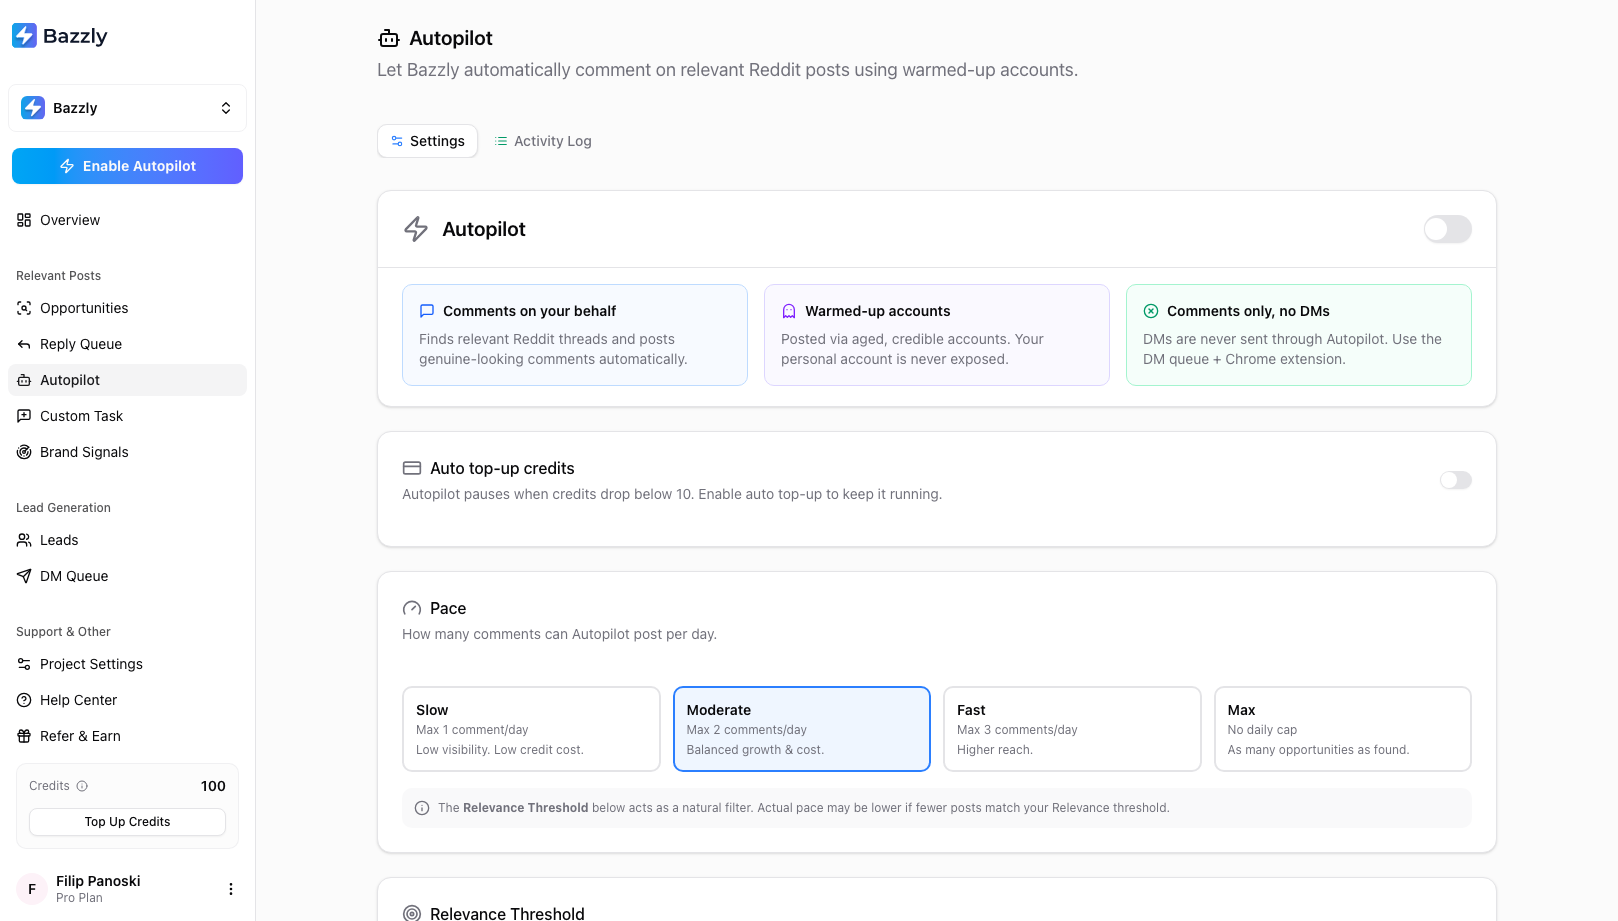Open Project Settings
Image resolution: width=1618 pixels, height=921 pixels.
(127, 664)
